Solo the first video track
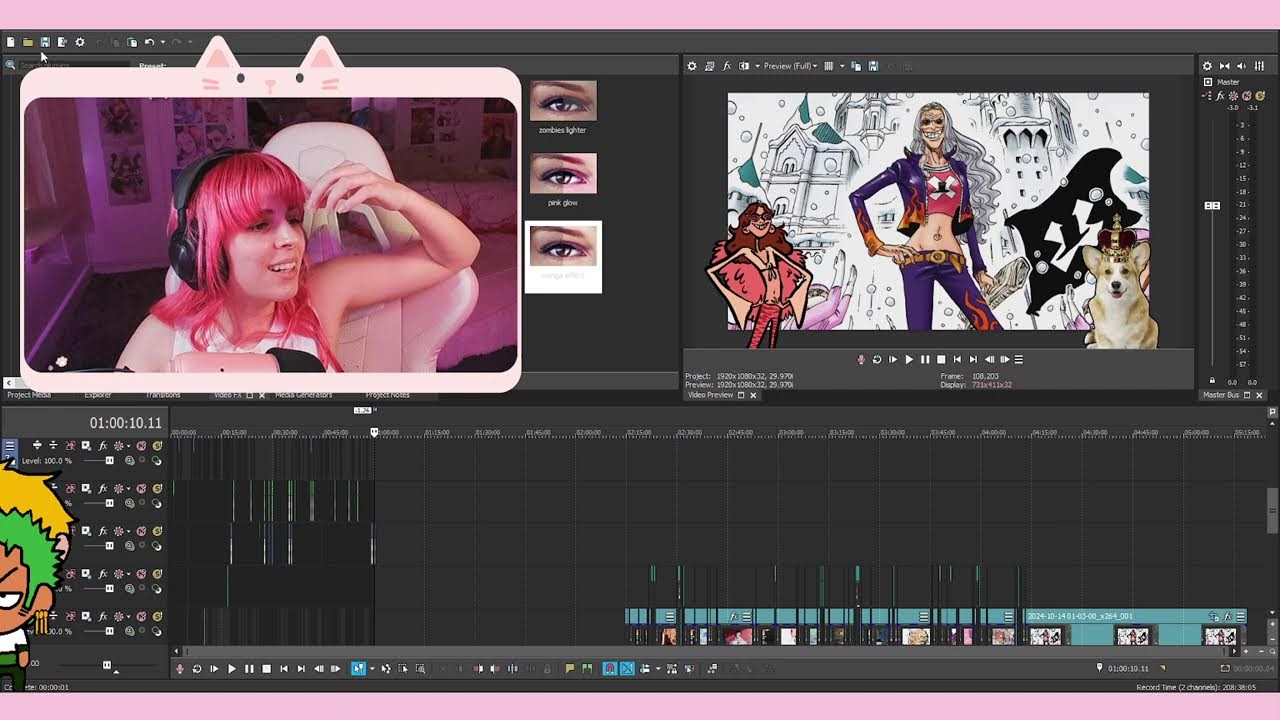The image size is (1280, 720). (x=157, y=445)
